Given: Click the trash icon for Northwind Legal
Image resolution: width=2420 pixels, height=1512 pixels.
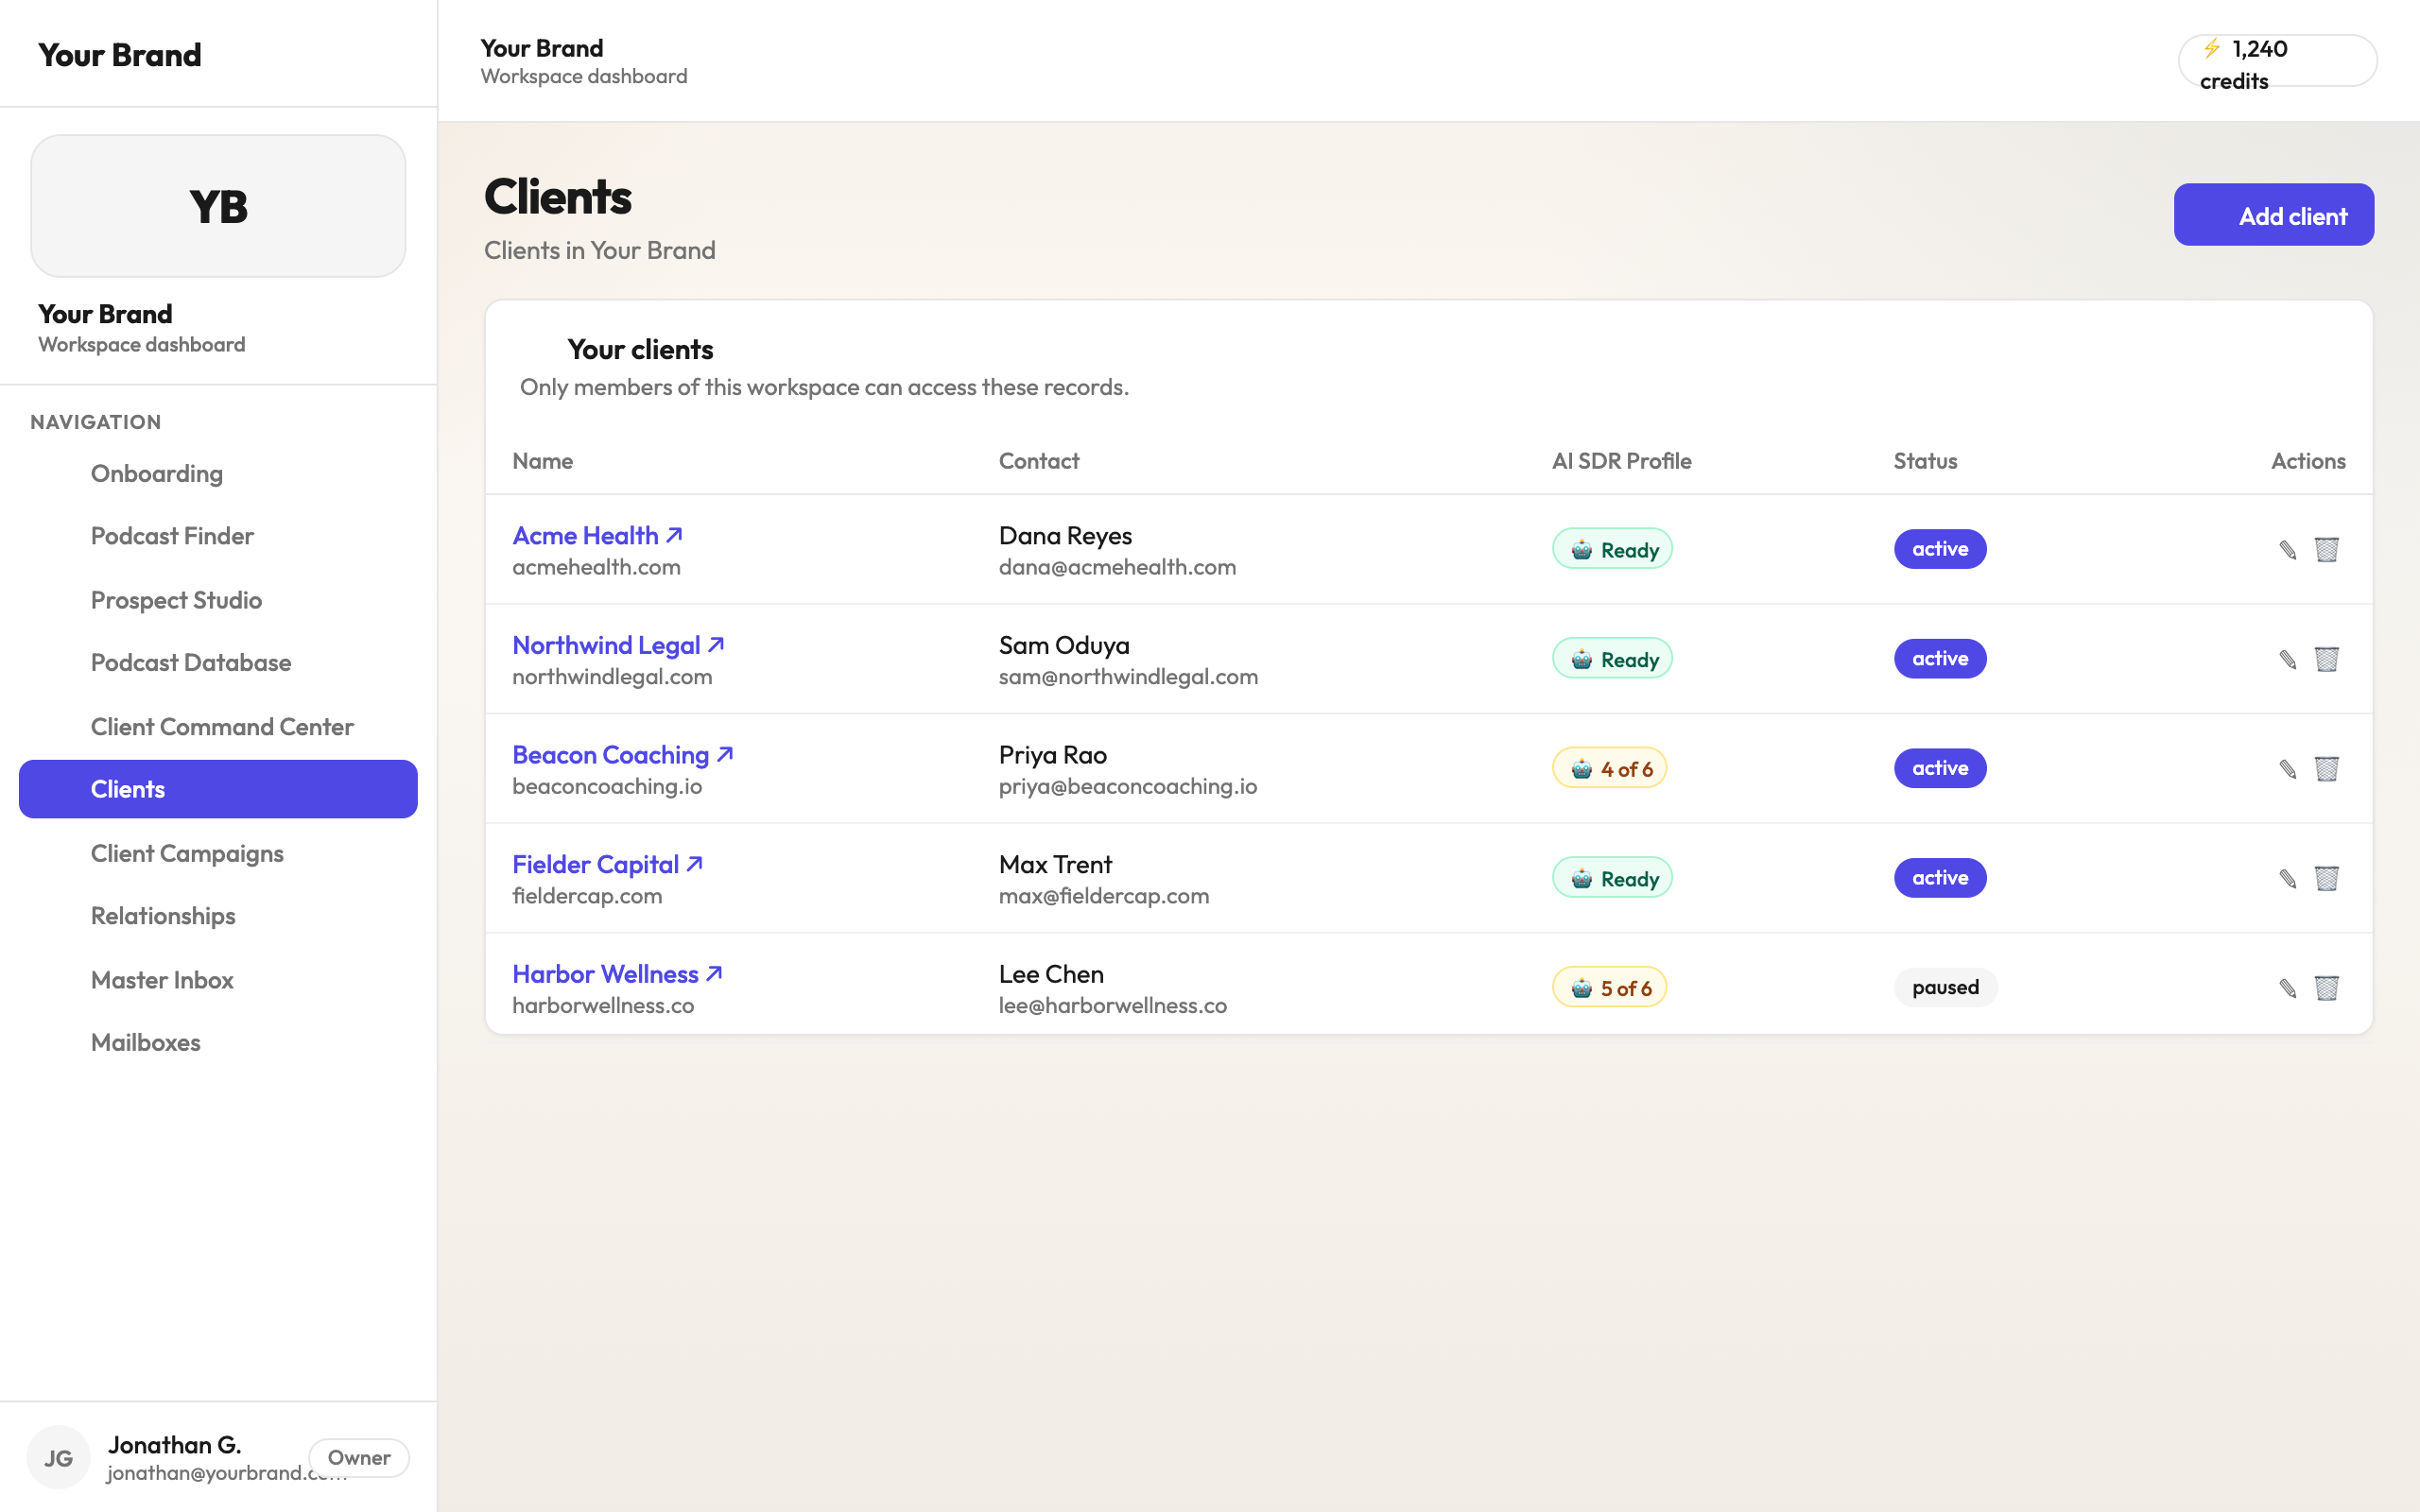Looking at the screenshot, I should click(2327, 659).
